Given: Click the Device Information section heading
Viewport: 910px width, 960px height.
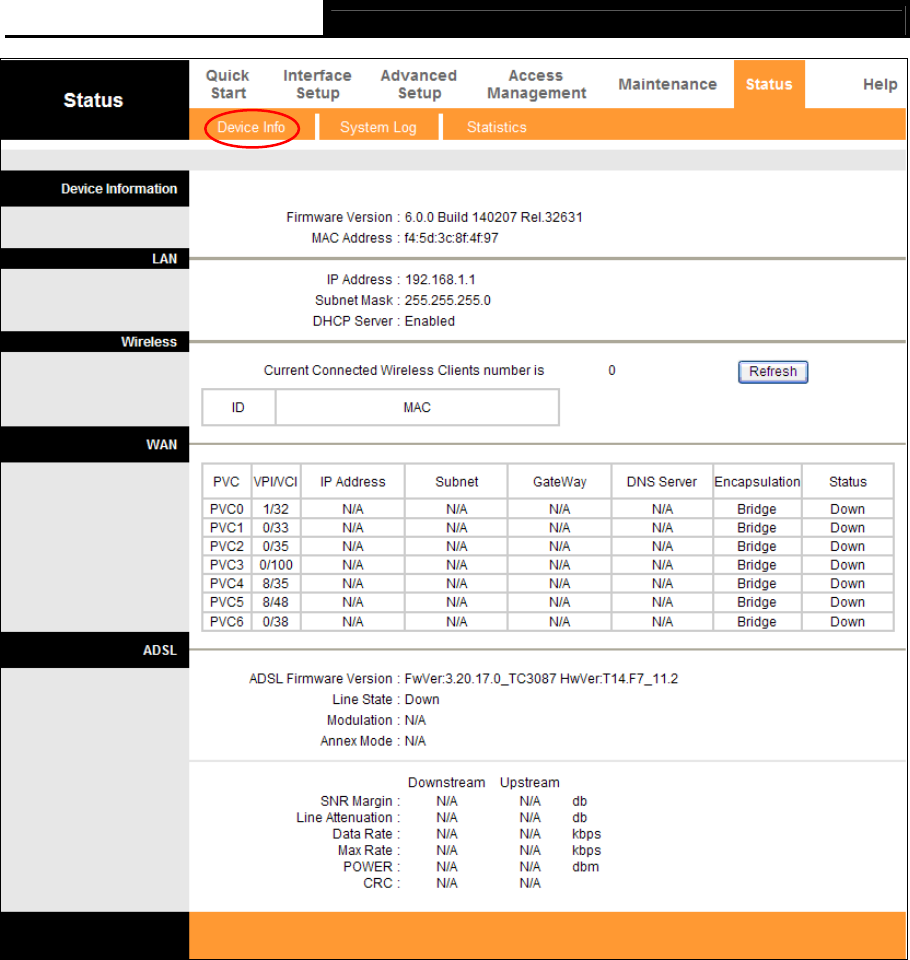Looking at the screenshot, I should pos(119,189).
